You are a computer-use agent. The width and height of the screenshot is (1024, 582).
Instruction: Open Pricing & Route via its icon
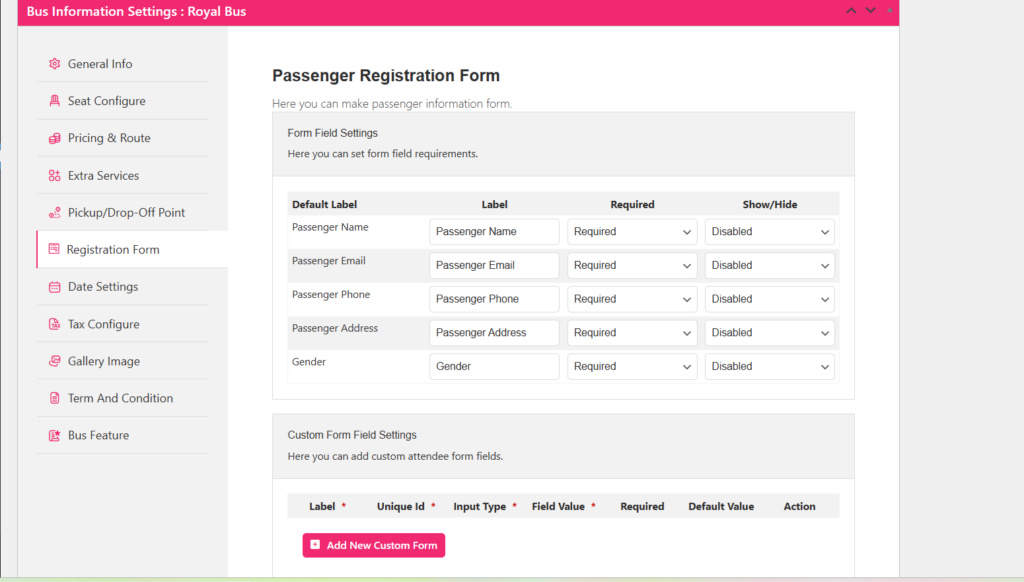click(54, 138)
